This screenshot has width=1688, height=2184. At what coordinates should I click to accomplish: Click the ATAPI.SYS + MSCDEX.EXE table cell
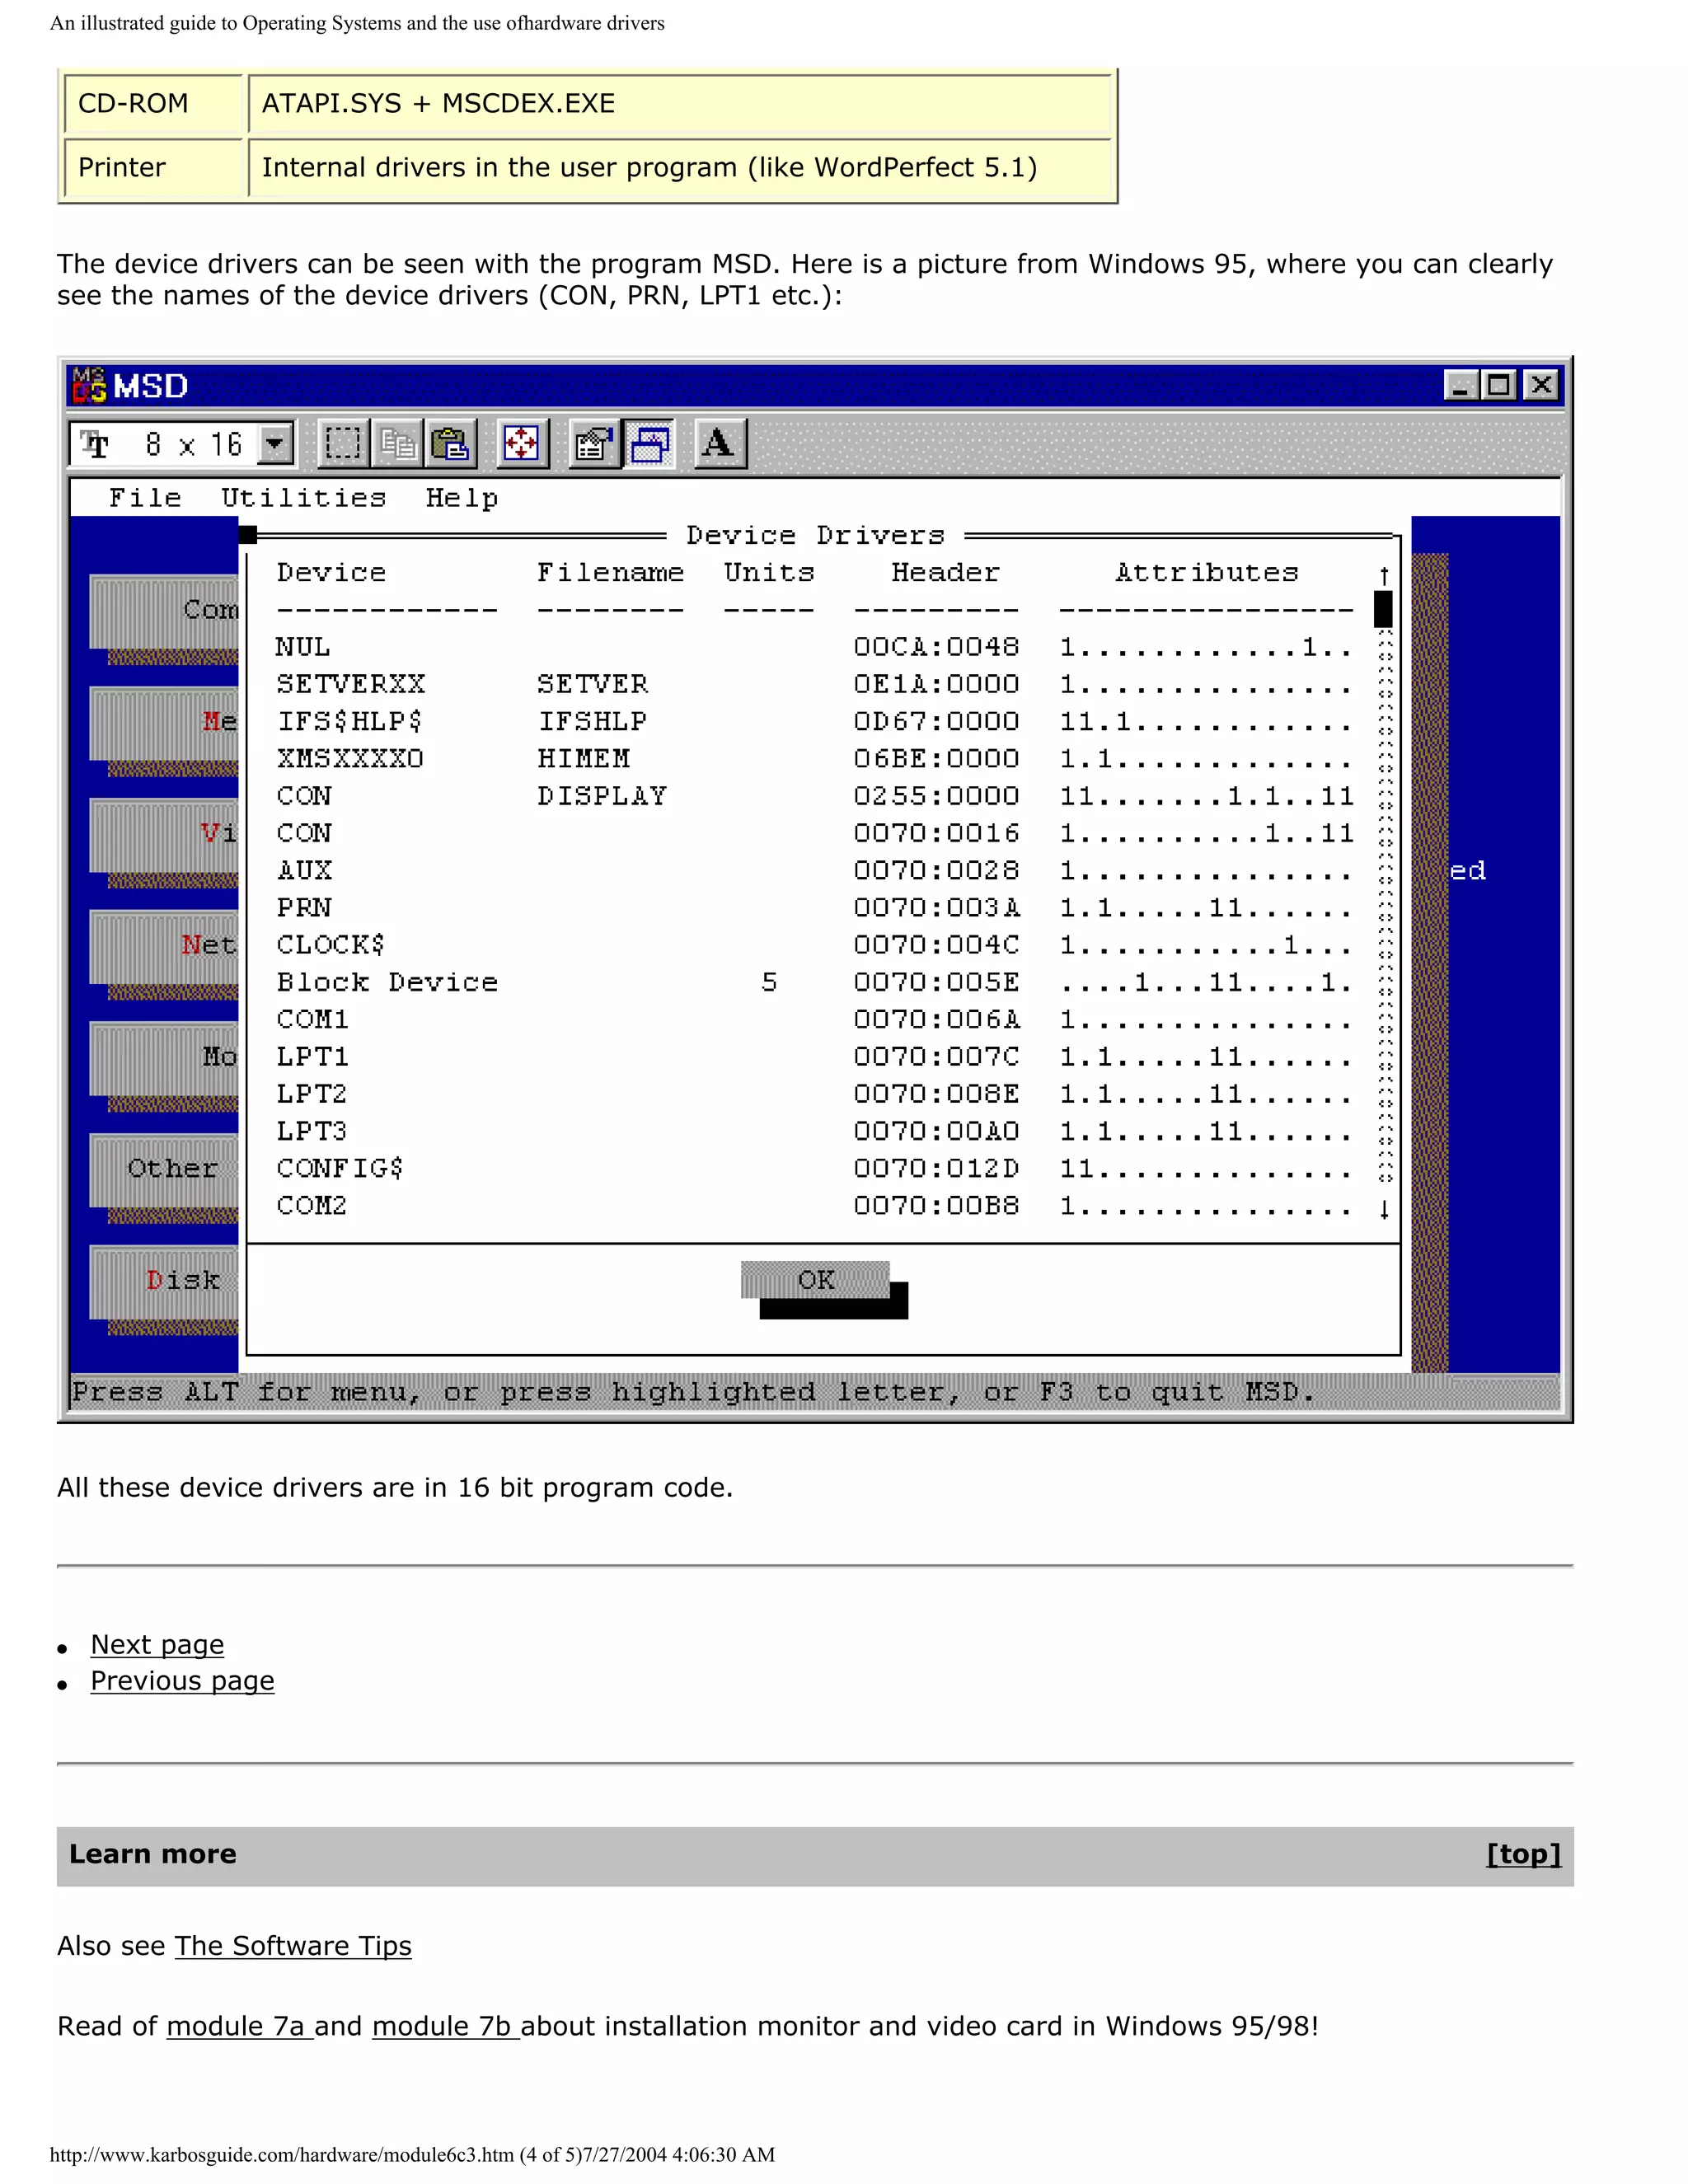click(680, 104)
